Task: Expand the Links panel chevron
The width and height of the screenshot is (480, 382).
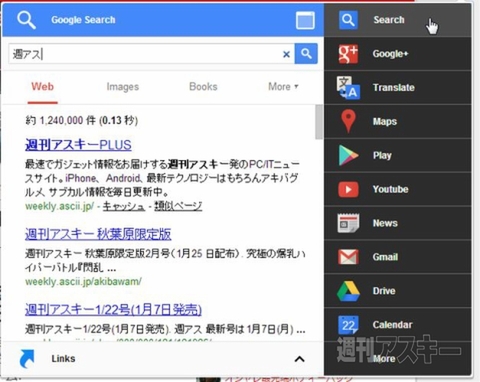Action: click(299, 359)
